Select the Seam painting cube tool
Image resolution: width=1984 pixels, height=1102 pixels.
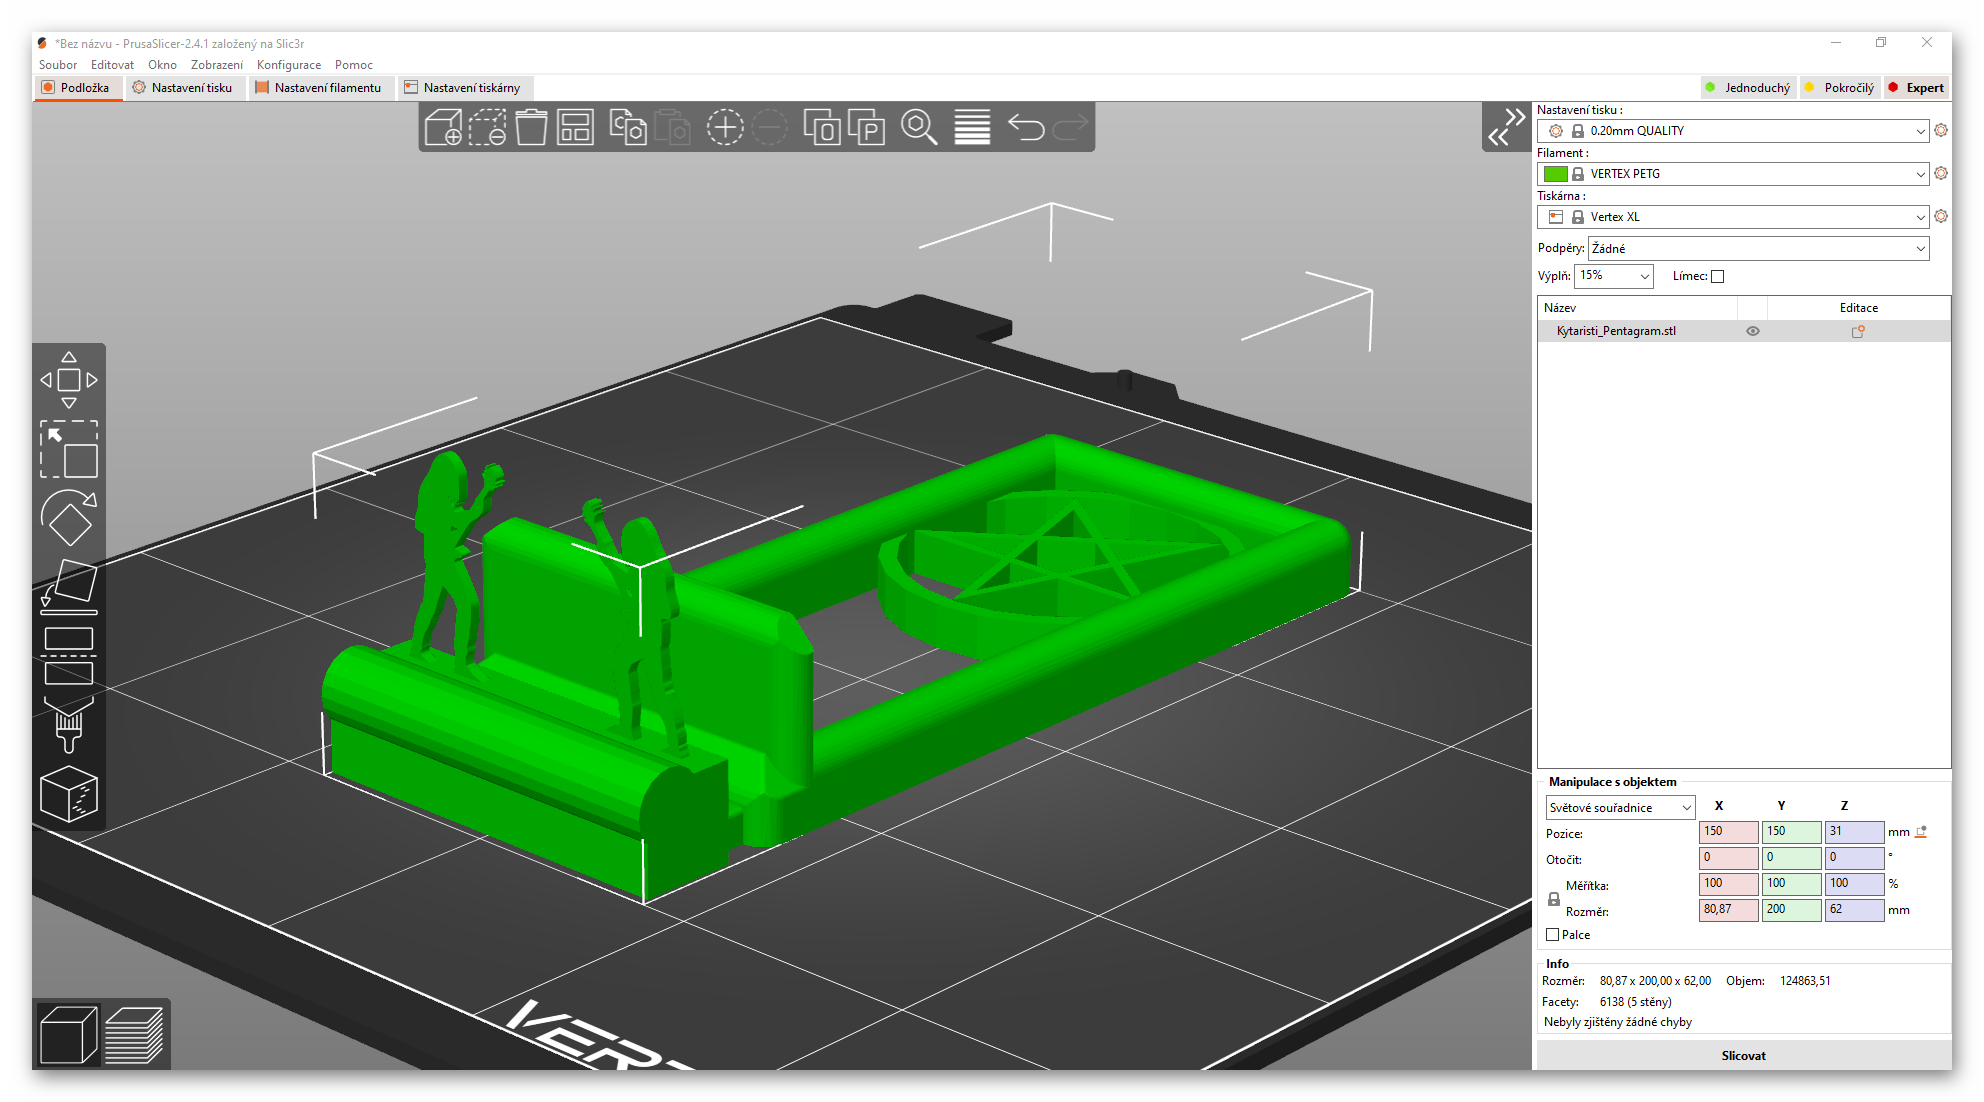click(69, 794)
